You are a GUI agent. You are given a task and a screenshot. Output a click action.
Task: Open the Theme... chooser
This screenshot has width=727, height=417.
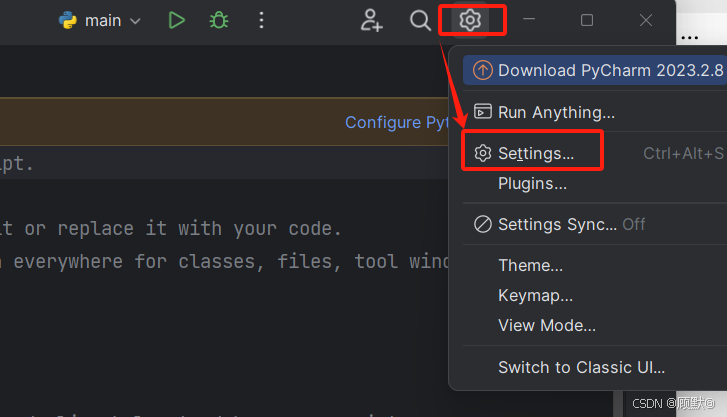pyautogui.click(x=530, y=265)
